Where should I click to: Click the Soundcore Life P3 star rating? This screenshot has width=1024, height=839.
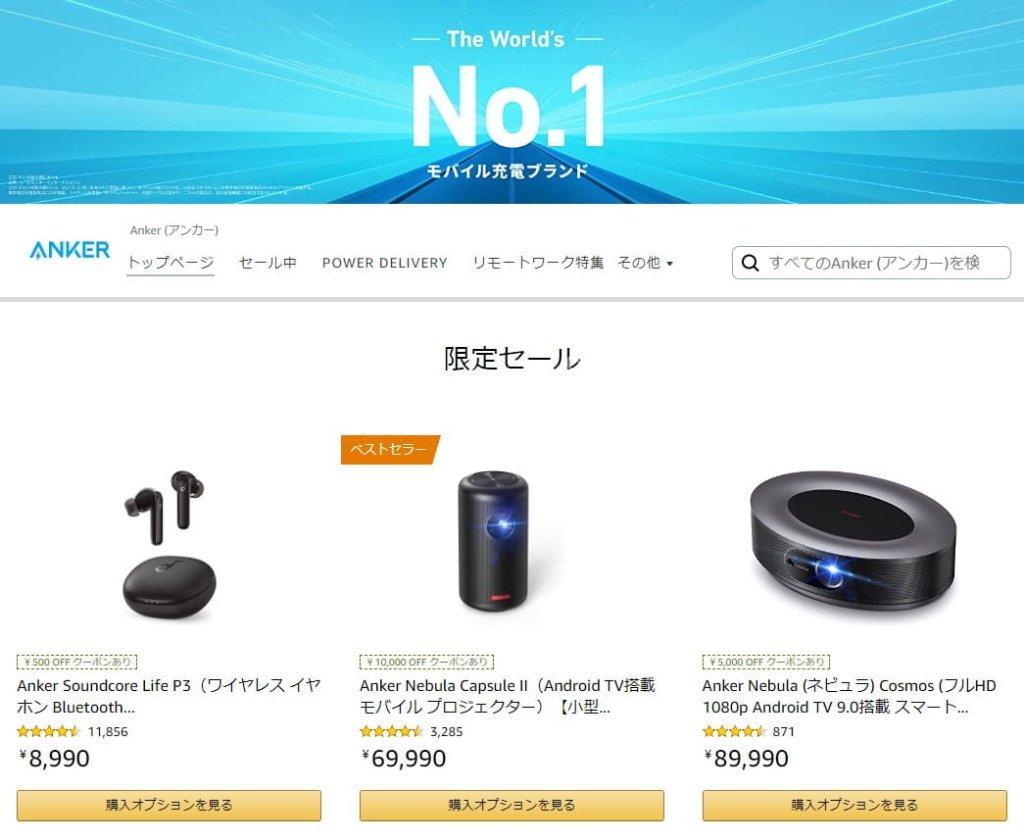coord(48,731)
